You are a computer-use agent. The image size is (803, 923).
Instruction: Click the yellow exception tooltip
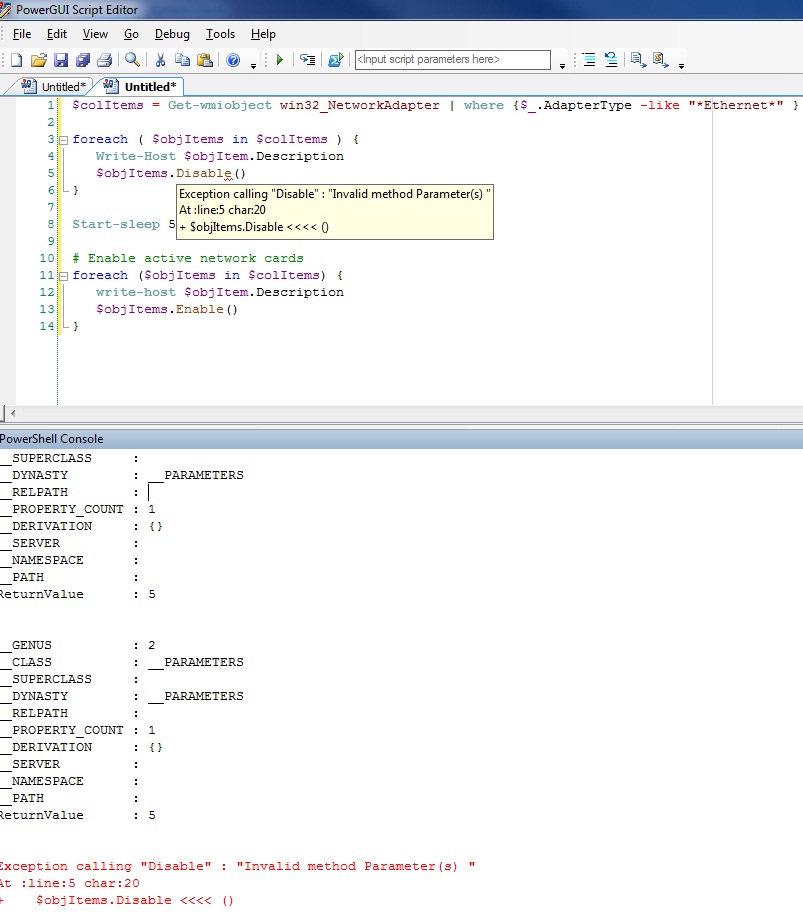click(334, 211)
